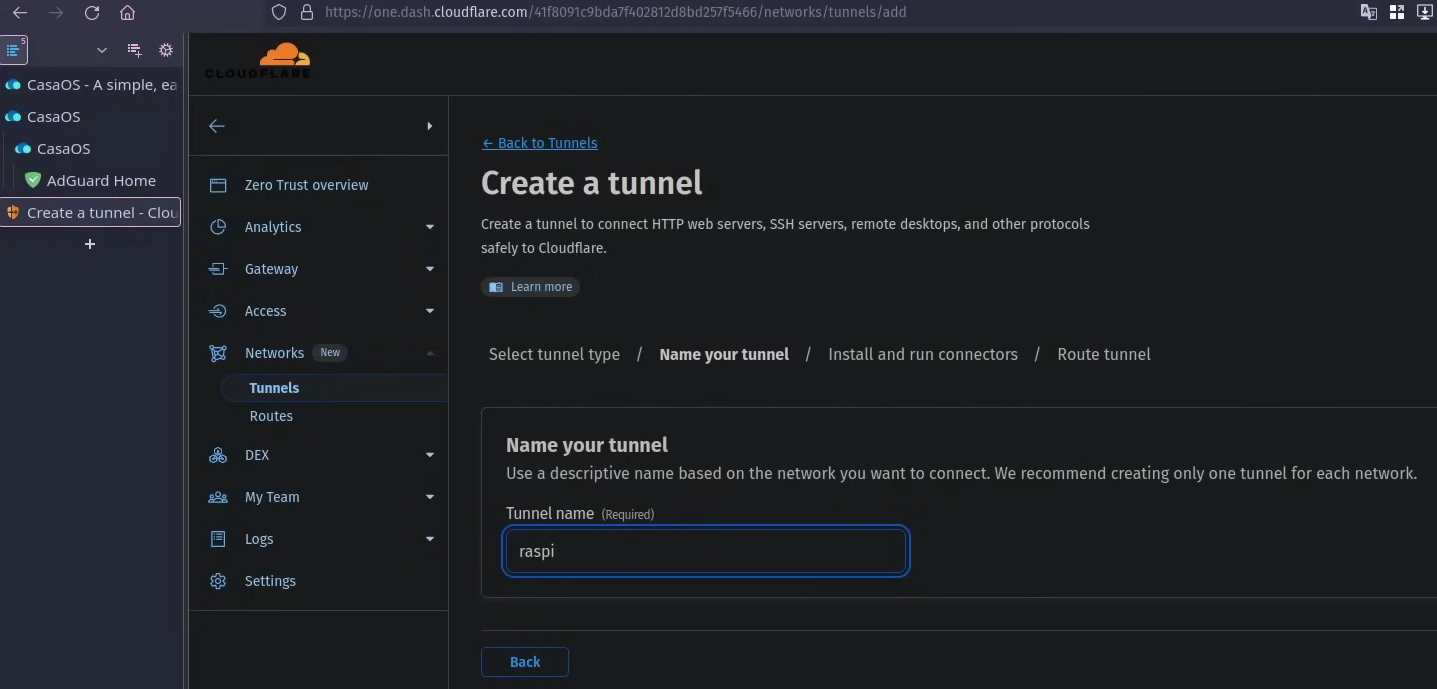Expand the Analytics section arrow
The width and height of the screenshot is (1437, 689).
click(x=430, y=227)
